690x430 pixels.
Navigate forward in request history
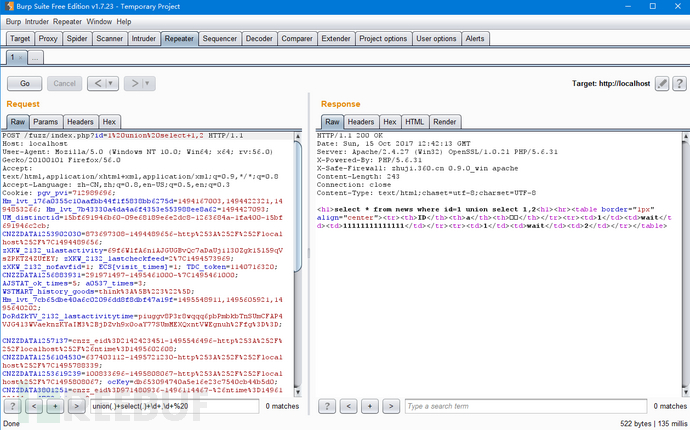(135, 83)
